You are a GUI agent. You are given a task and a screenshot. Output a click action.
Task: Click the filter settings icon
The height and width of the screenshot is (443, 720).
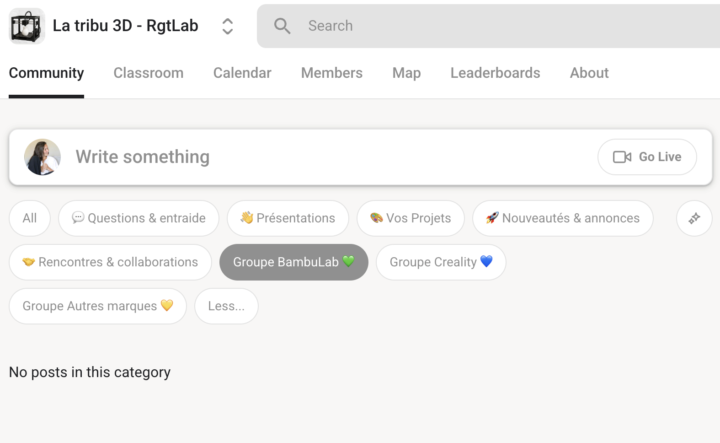pyautogui.click(x=694, y=218)
